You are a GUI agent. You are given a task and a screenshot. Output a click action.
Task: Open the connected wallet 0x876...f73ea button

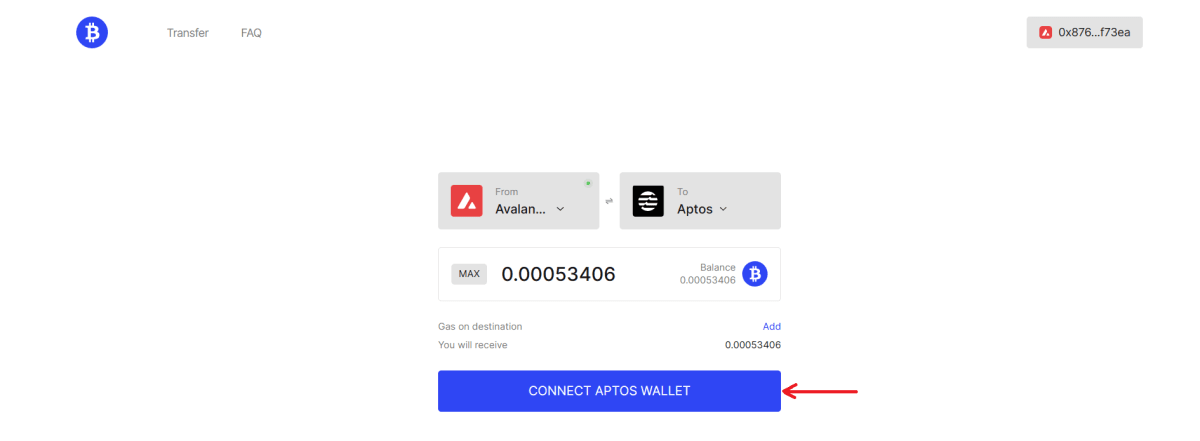(x=1084, y=32)
